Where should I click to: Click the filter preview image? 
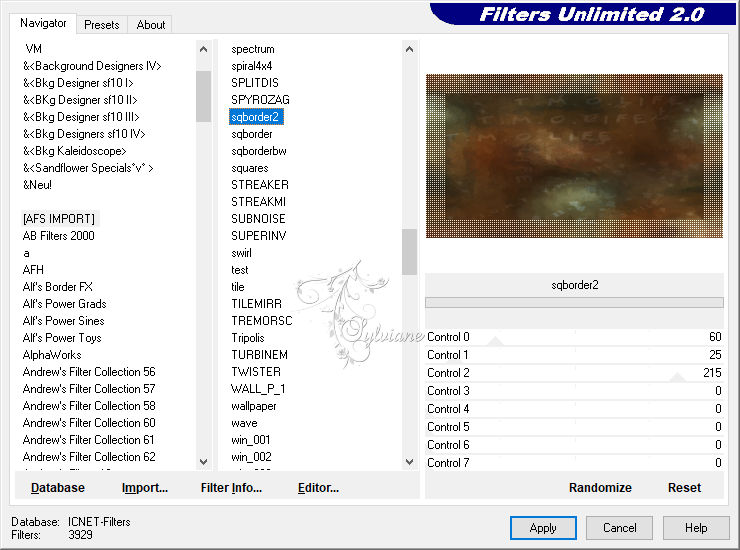pyautogui.click(x=574, y=156)
